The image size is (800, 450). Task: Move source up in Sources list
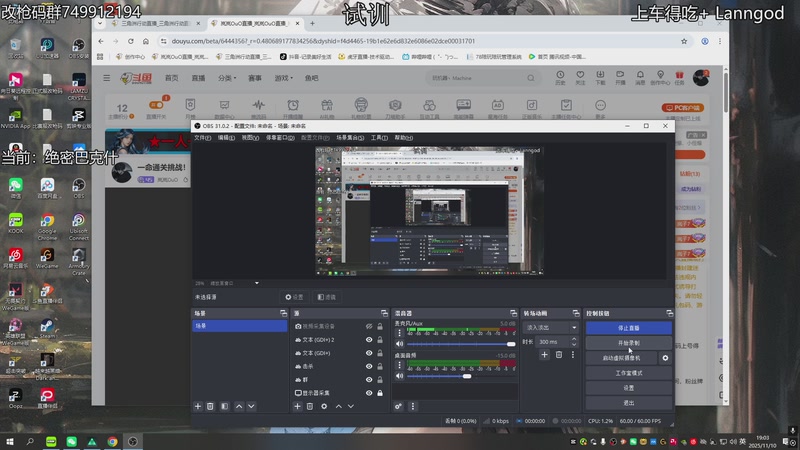(338, 406)
